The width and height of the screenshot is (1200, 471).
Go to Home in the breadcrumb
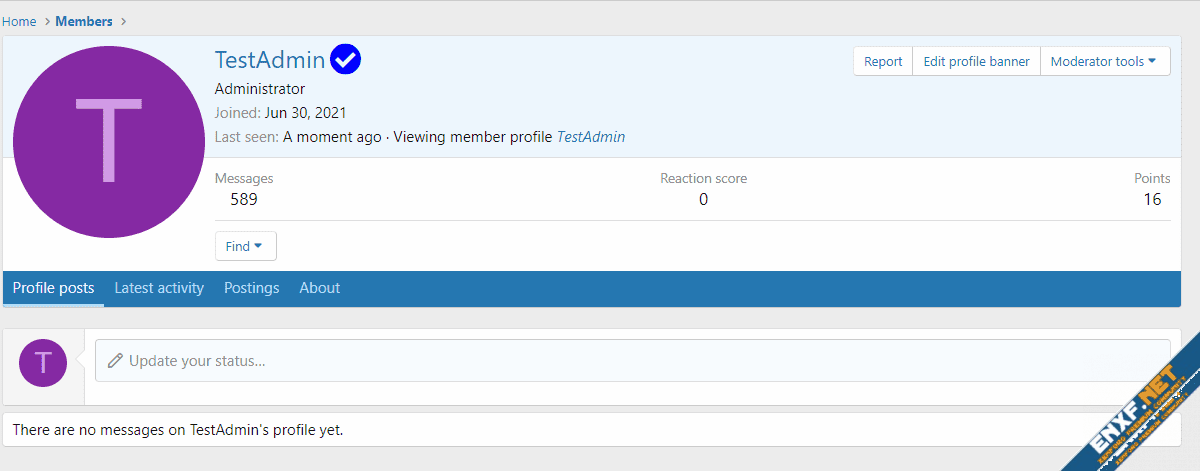click(x=19, y=21)
